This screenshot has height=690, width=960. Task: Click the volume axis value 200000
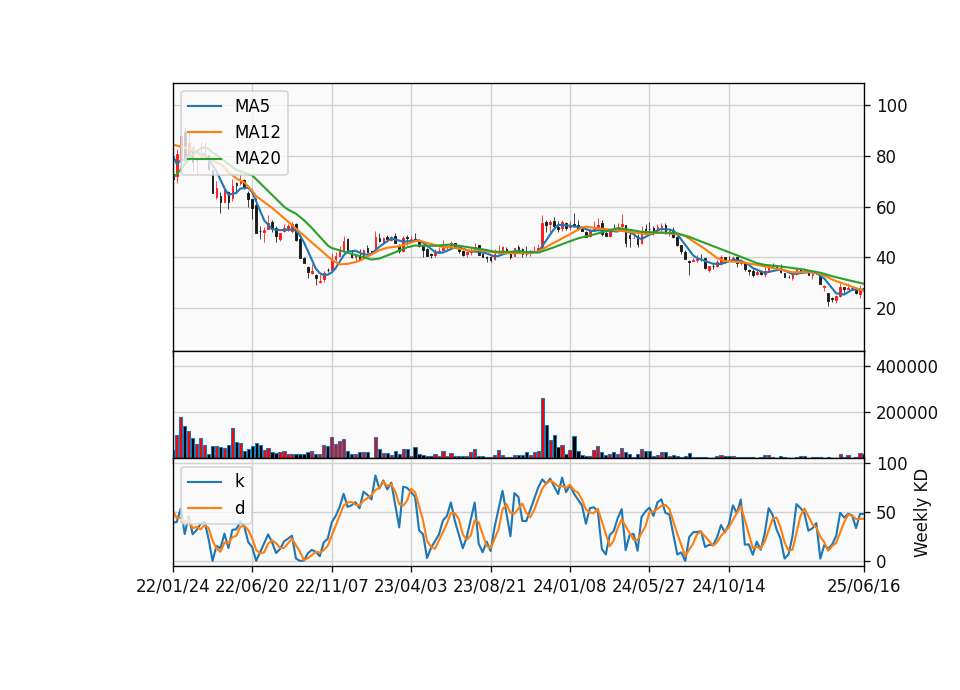click(x=907, y=413)
